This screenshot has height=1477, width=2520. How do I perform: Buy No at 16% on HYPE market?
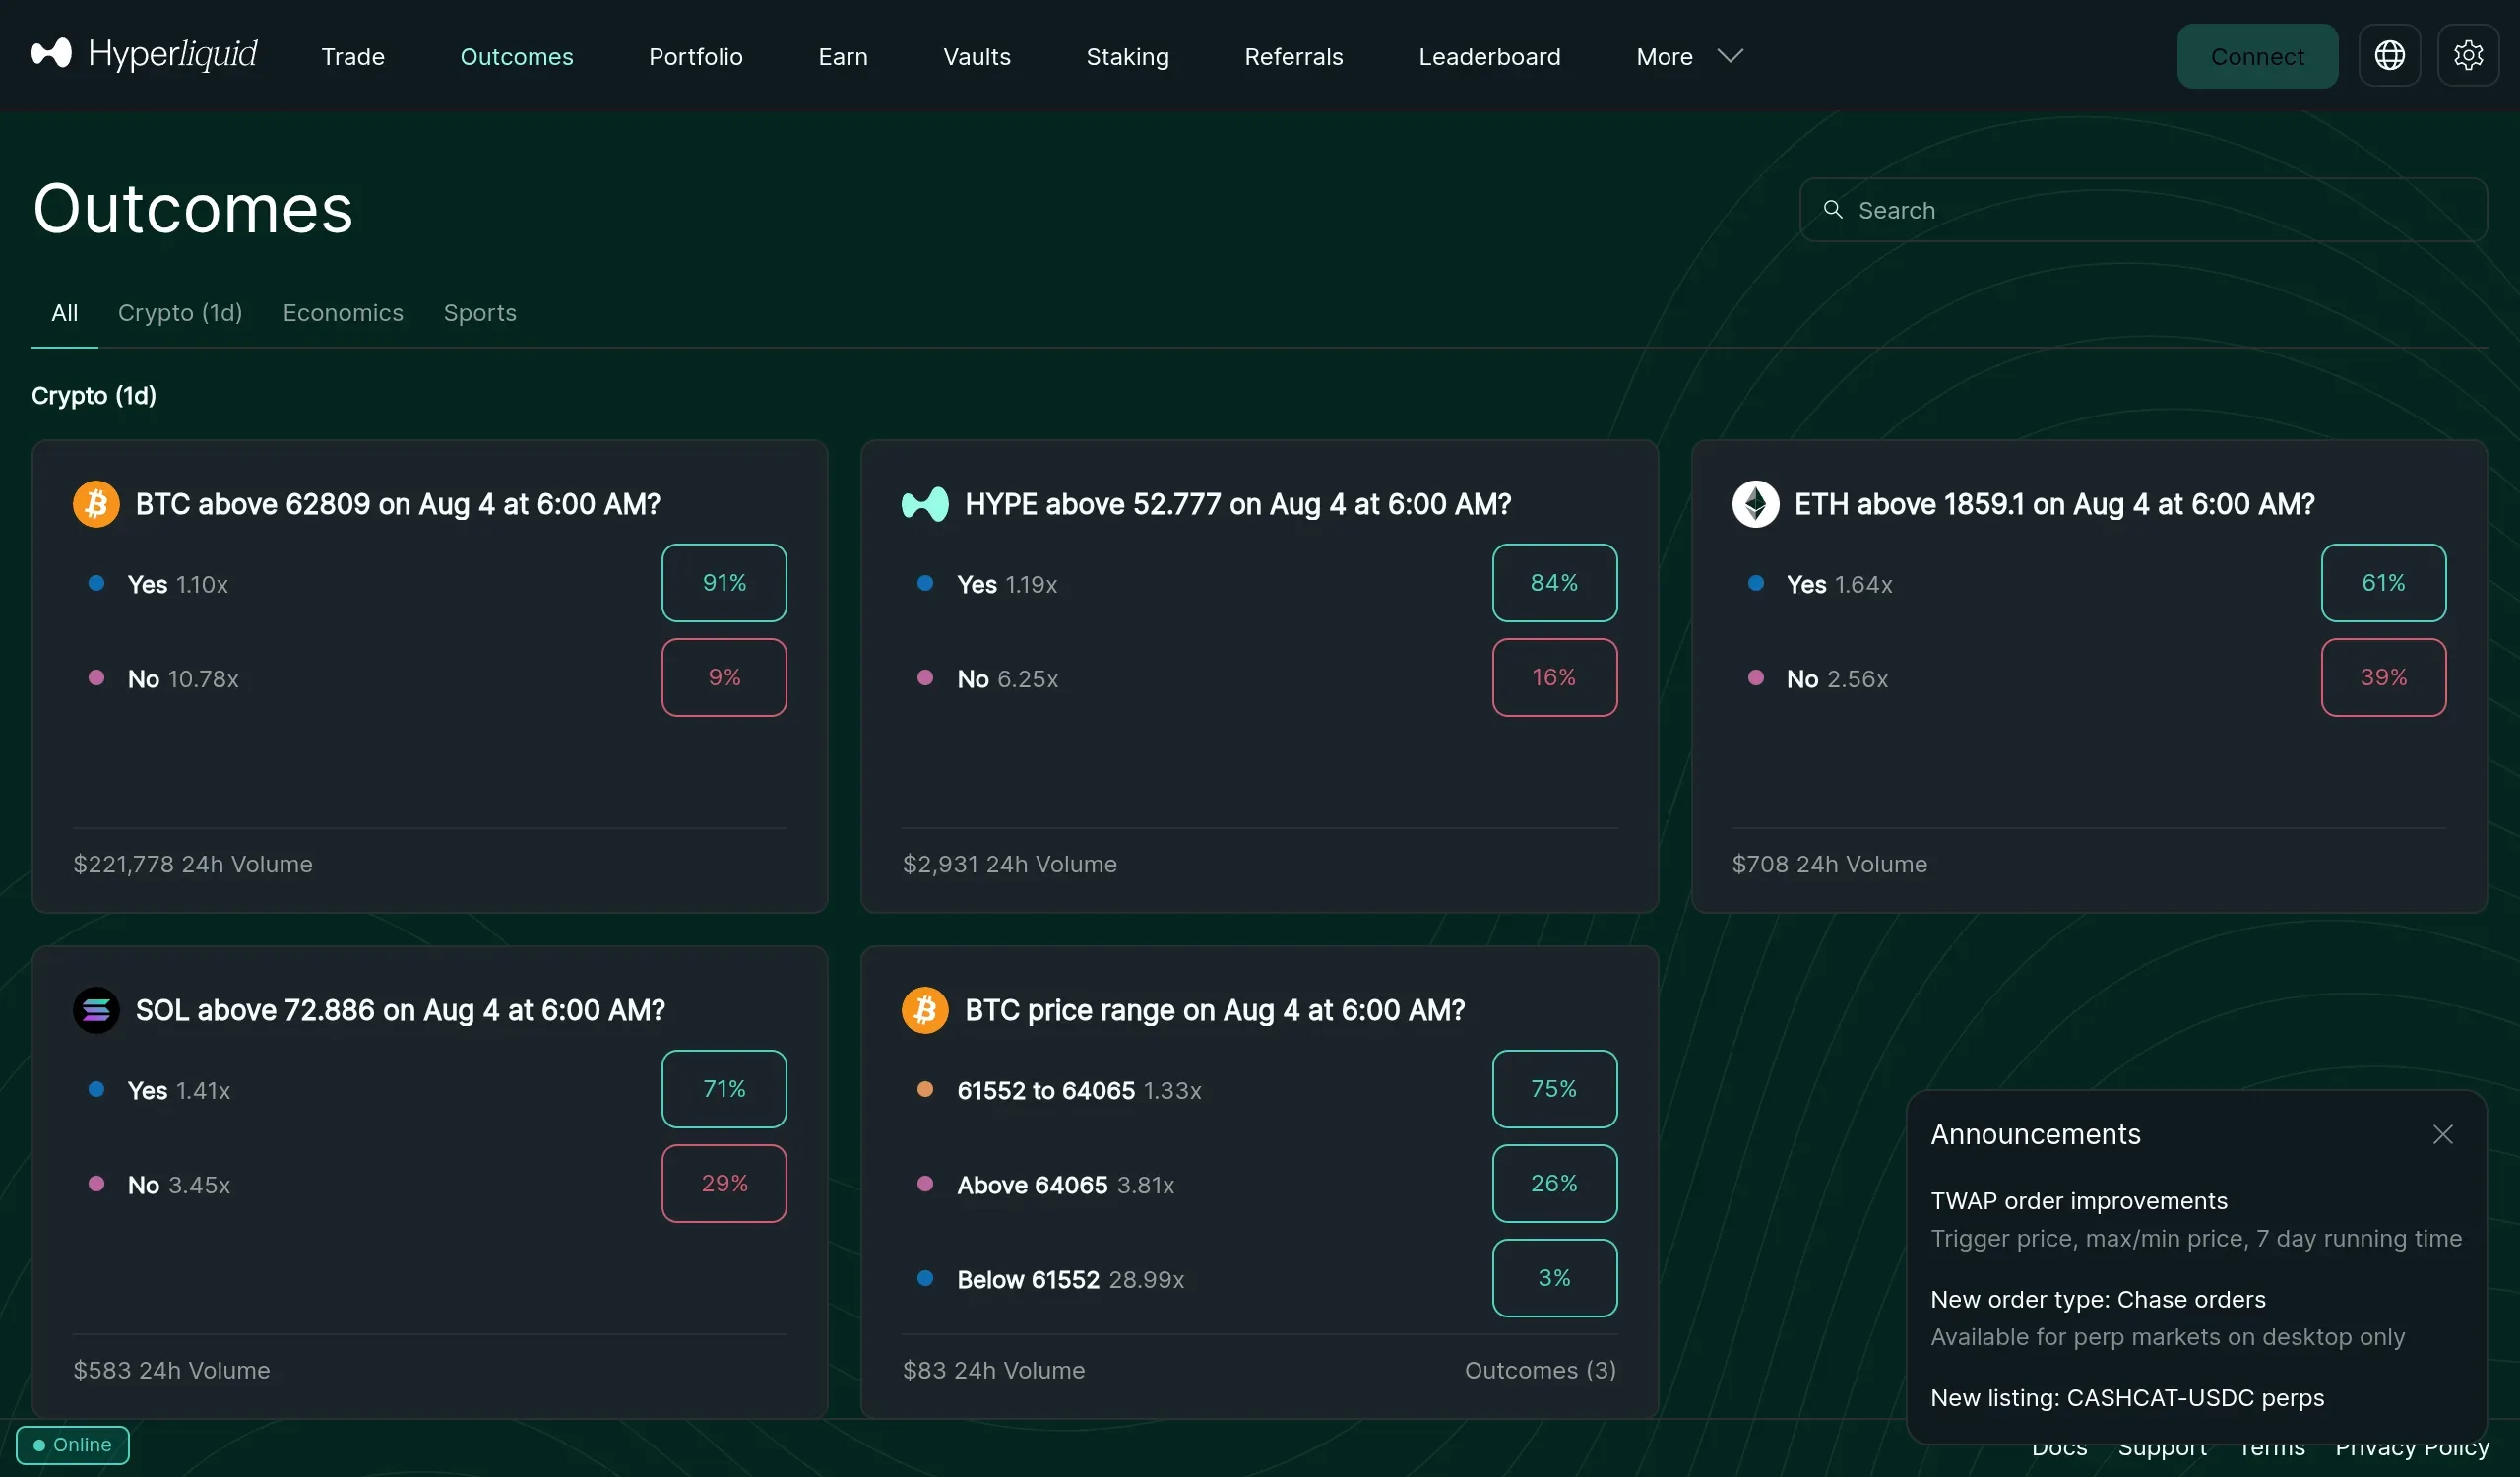pos(1554,677)
